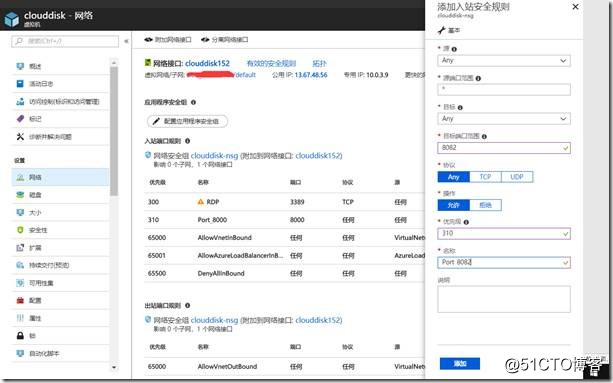Click the wrench 基本 mode toggle
The image size is (613, 383).
(x=449, y=30)
